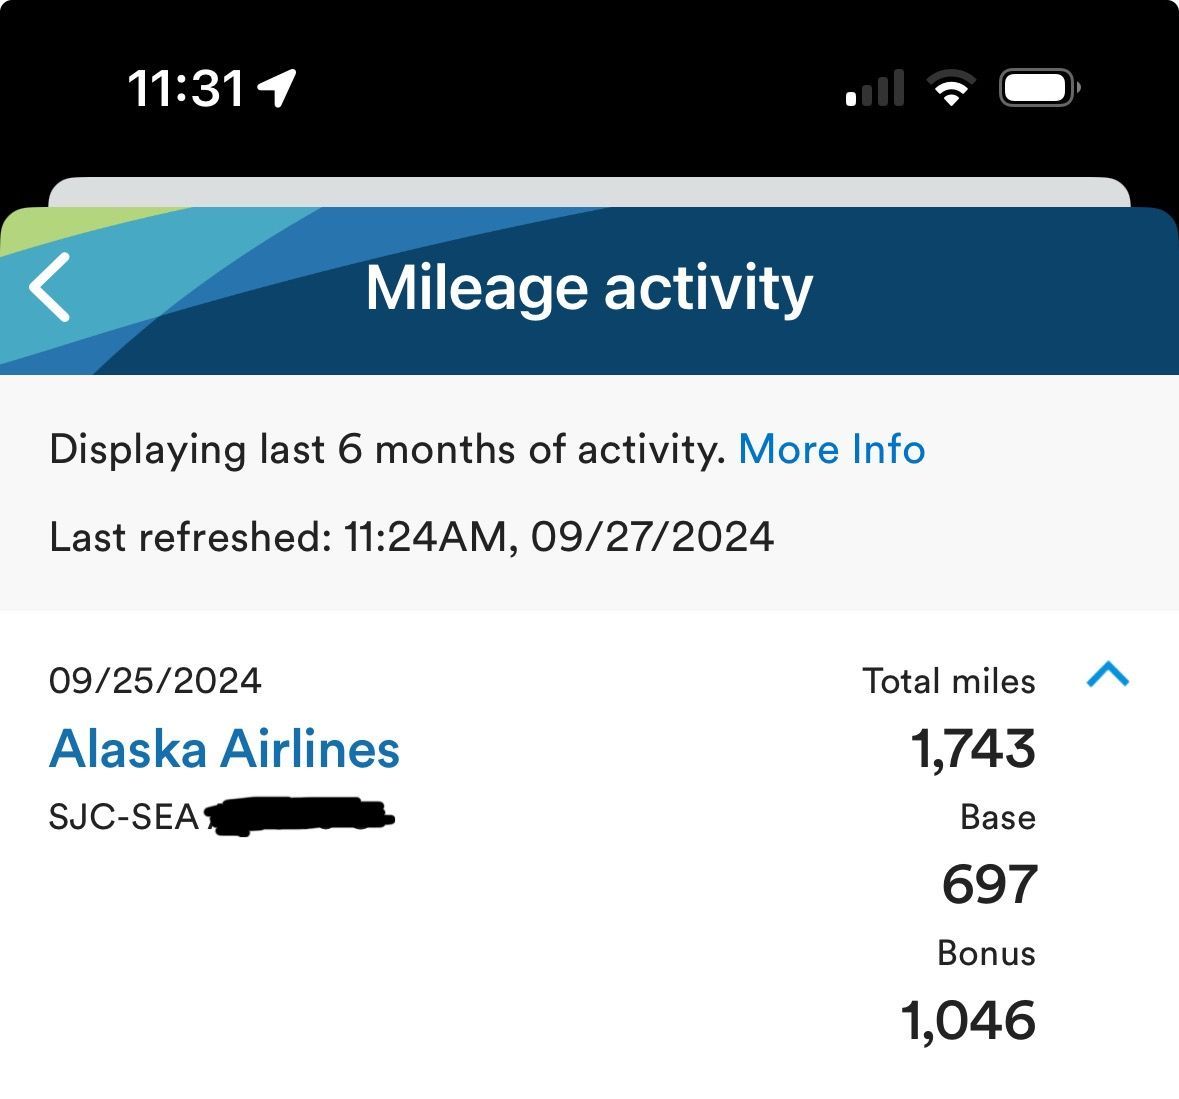Tap the Bonus miles label
Image resolution: width=1179 pixels, height=1099 pixels.
click(x=986, y=953)
